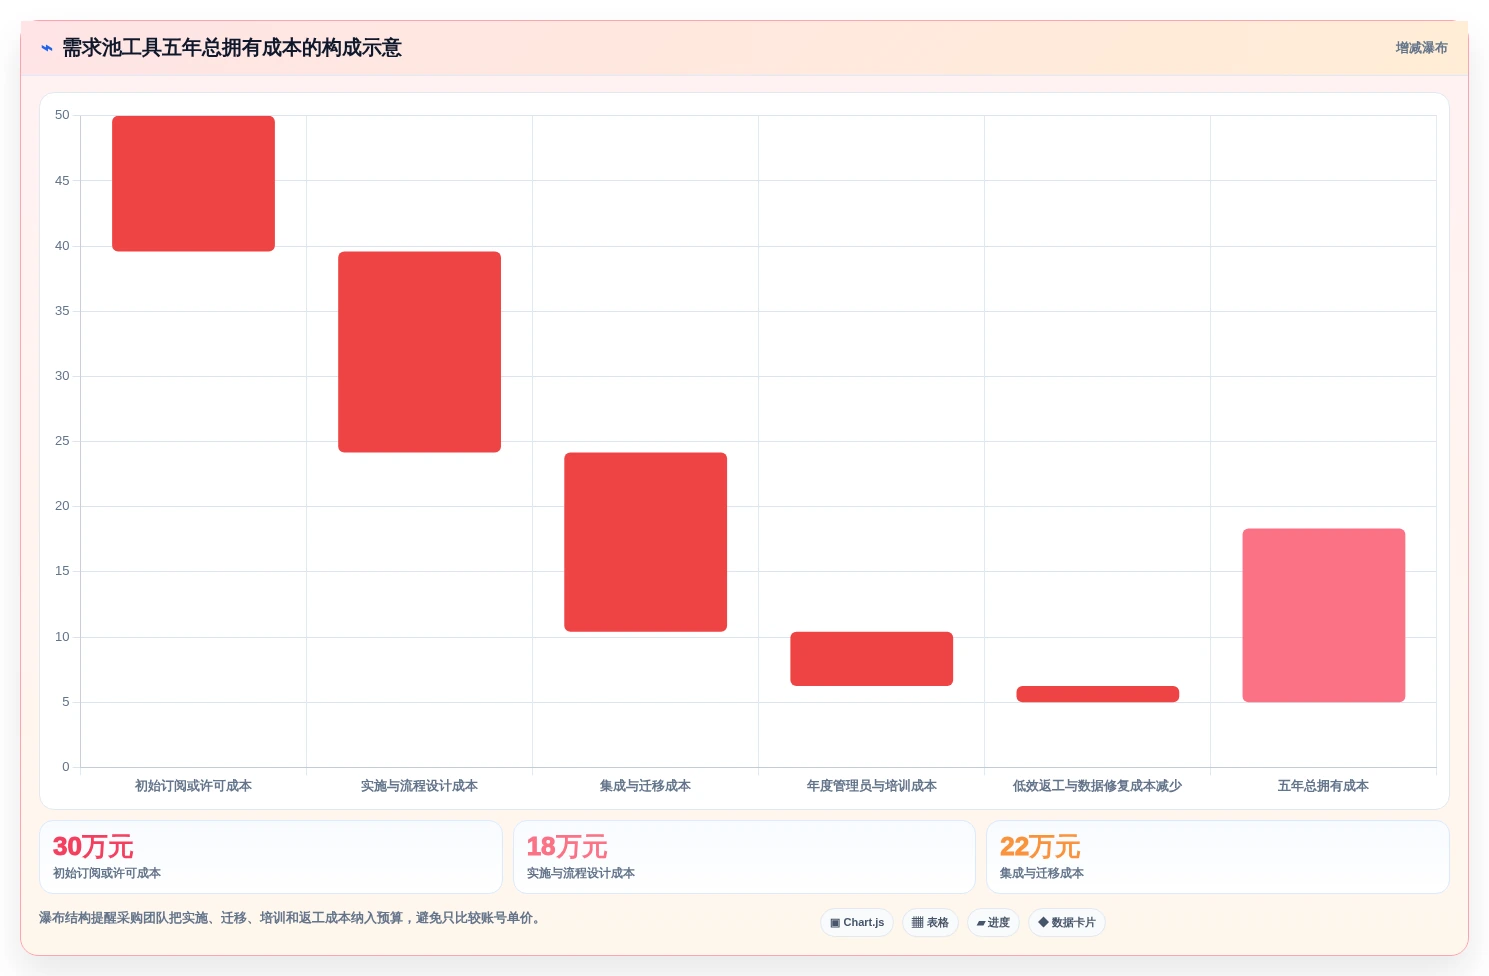Click the x-axis label 实施与流程设计成本
Viewport: 1489px width, 976px height.
click(x=419, y=786)
